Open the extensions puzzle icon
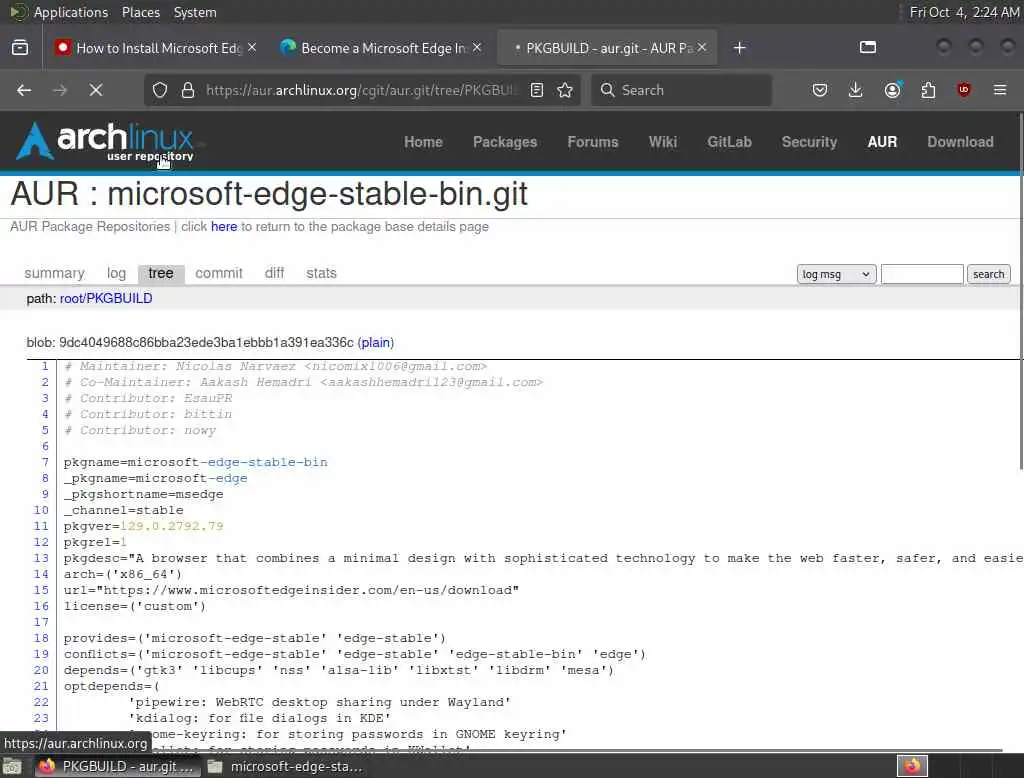The image size is (1024, 778). (x=928, y=90)
